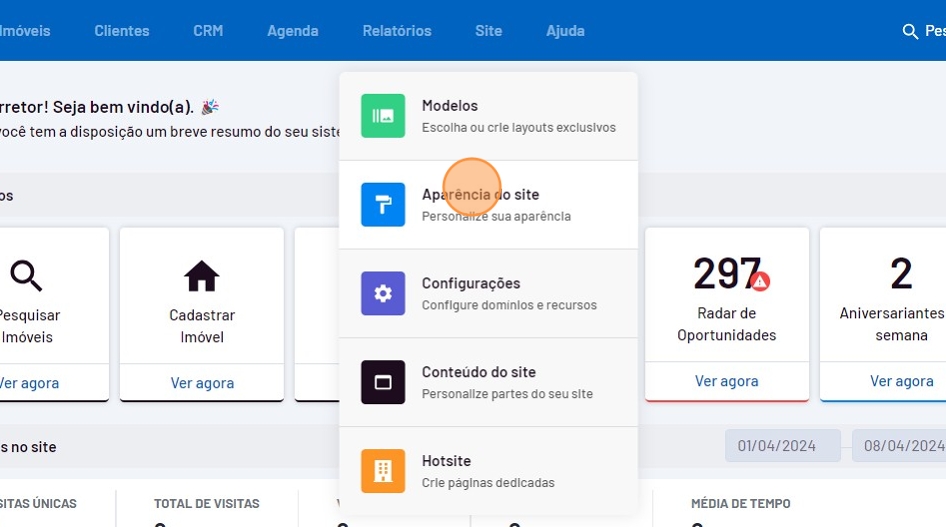Click the house icon for Cadastrar Imóvel
946x527 pixels.
202,276
